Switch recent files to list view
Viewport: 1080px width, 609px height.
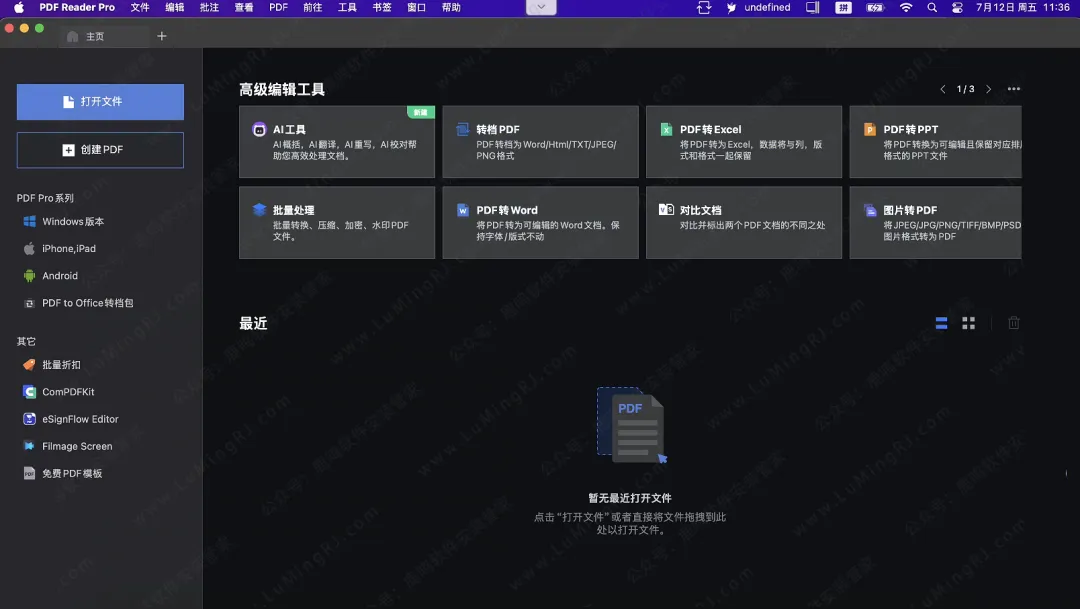pyautogui.click(x=940, y=322)
